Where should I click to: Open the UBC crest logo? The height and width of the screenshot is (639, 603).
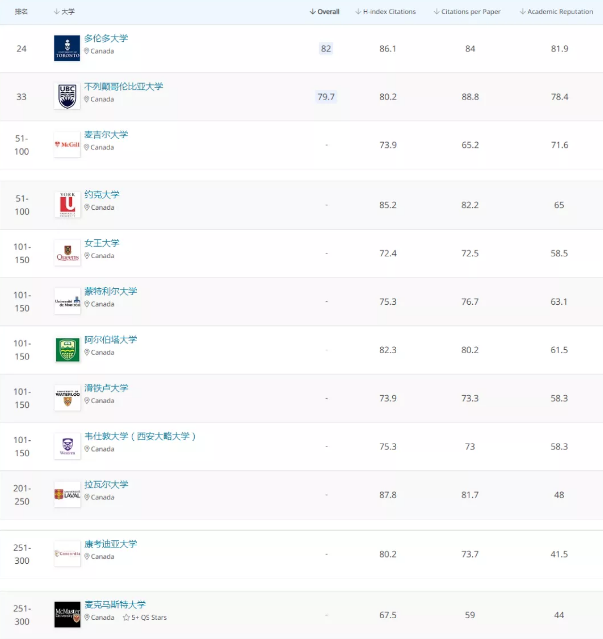(x=67, y=96)
